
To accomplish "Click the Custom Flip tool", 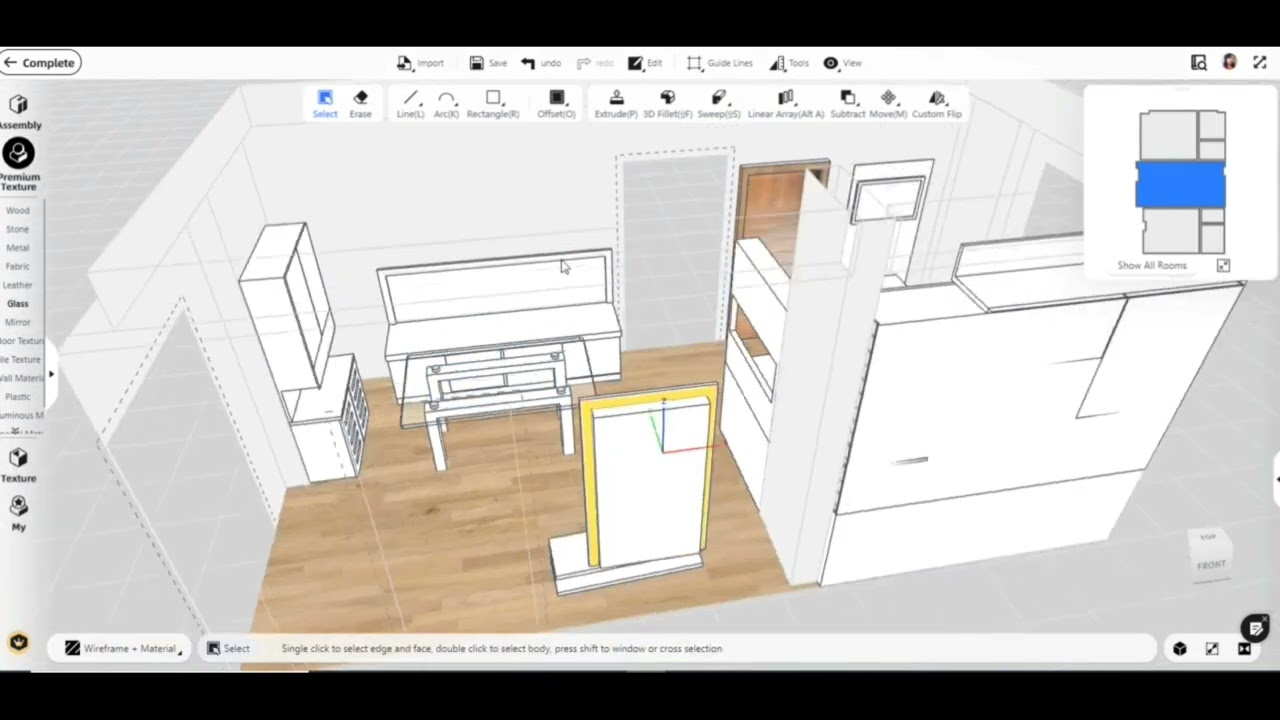I will click(x=937, y=104).
